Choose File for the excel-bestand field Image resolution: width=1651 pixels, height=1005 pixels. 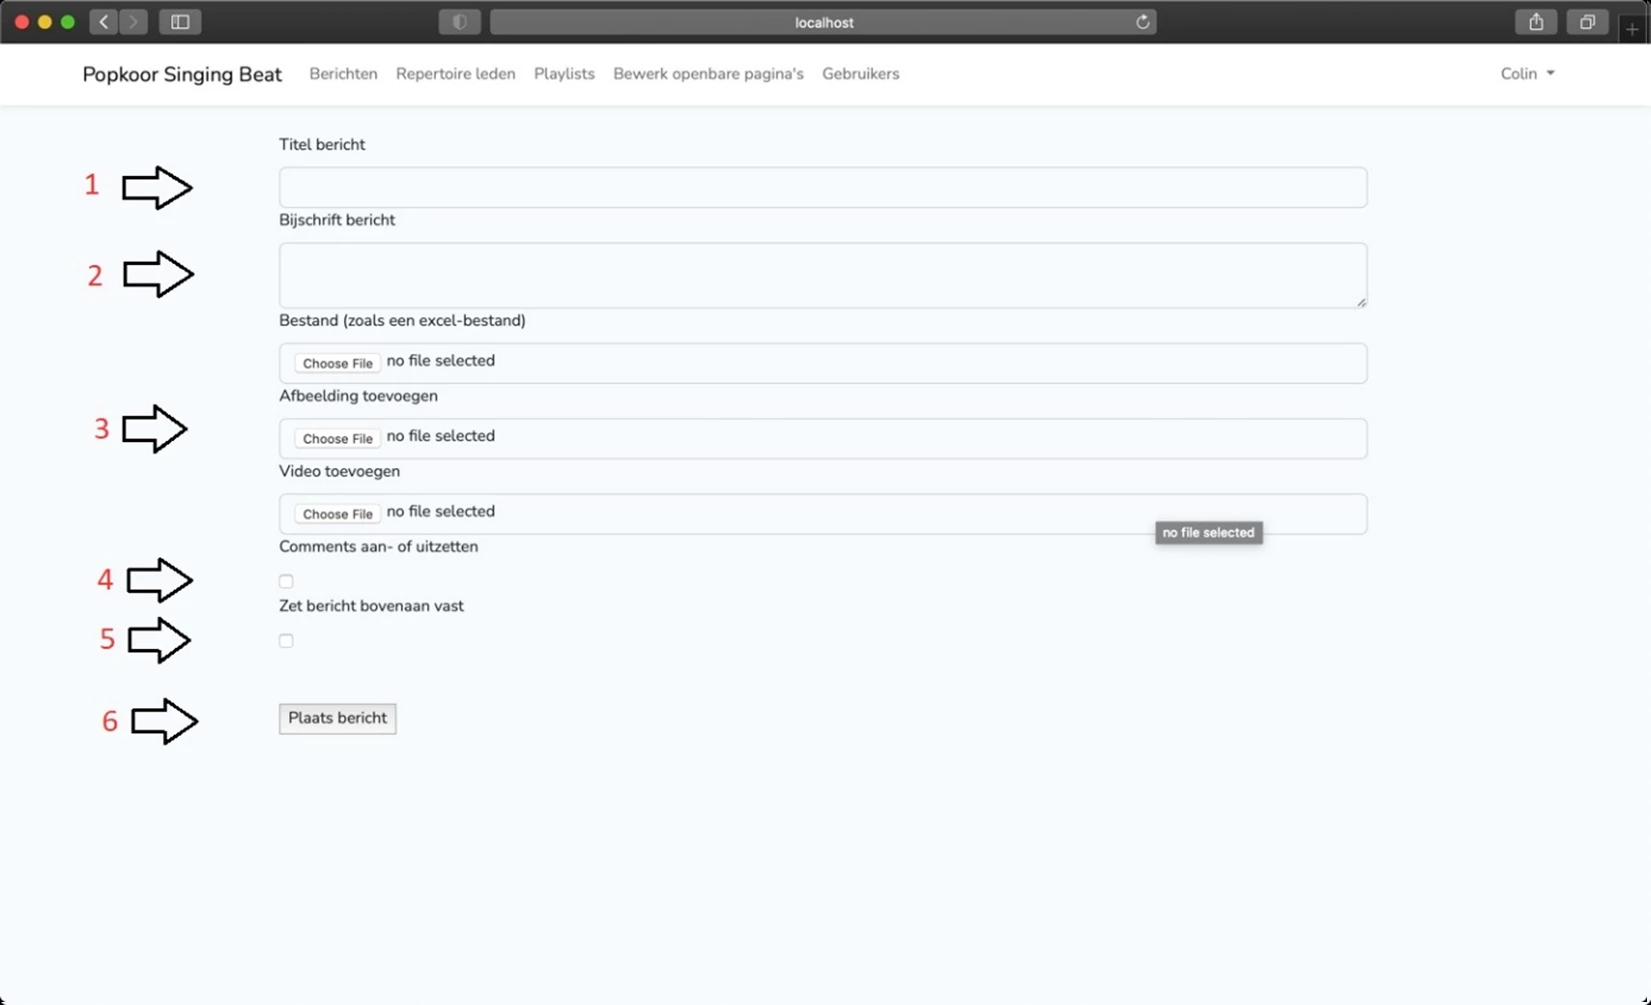coord(337,362)
